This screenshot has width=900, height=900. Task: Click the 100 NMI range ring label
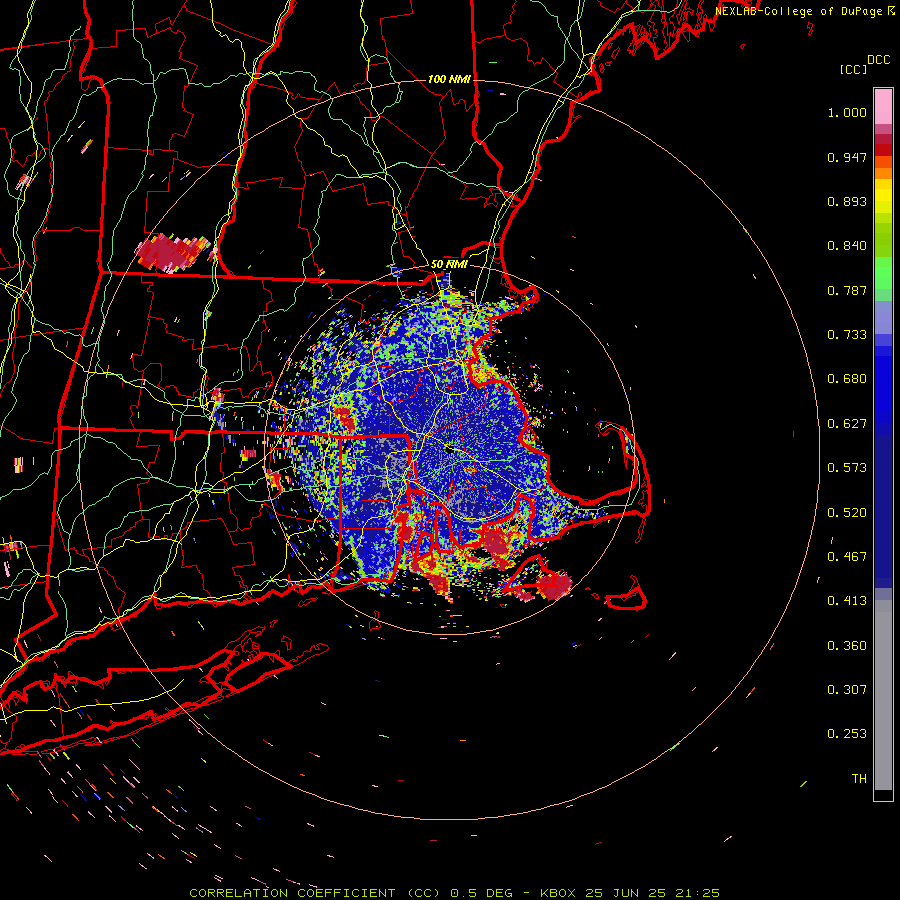[x=449, y=79]
